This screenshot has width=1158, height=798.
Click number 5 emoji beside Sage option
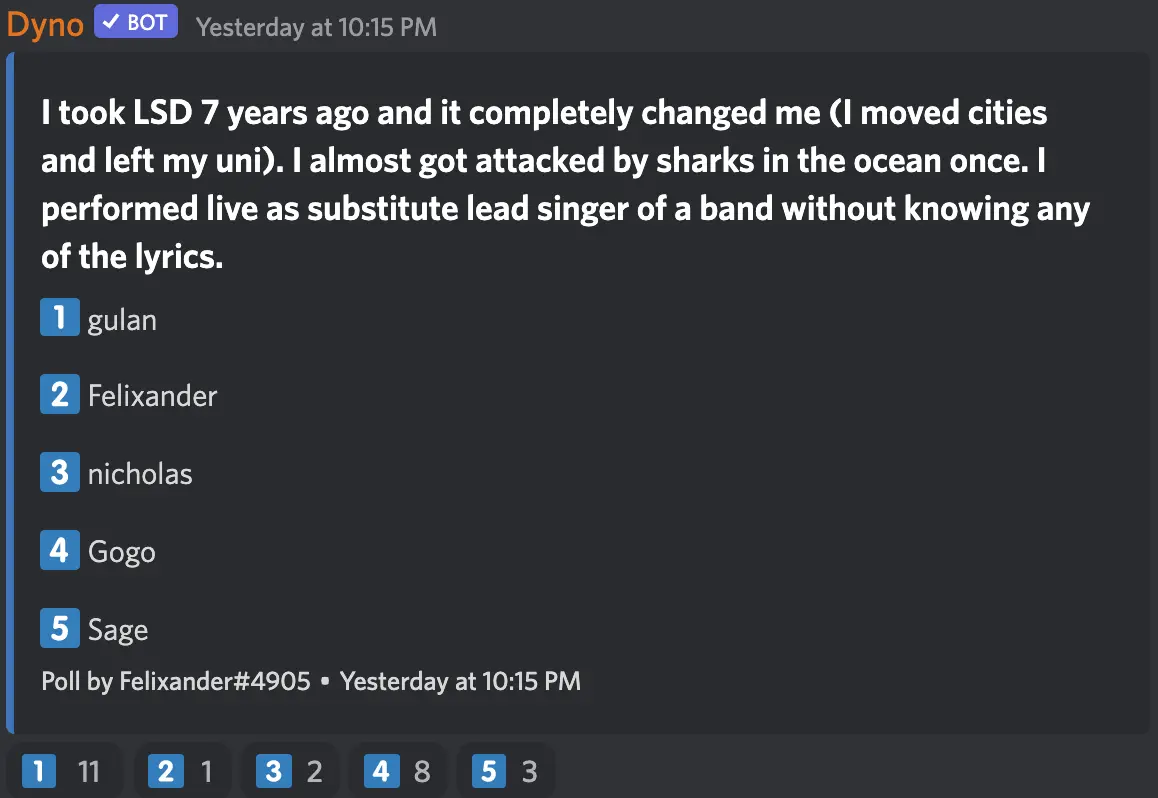point(59,628)
